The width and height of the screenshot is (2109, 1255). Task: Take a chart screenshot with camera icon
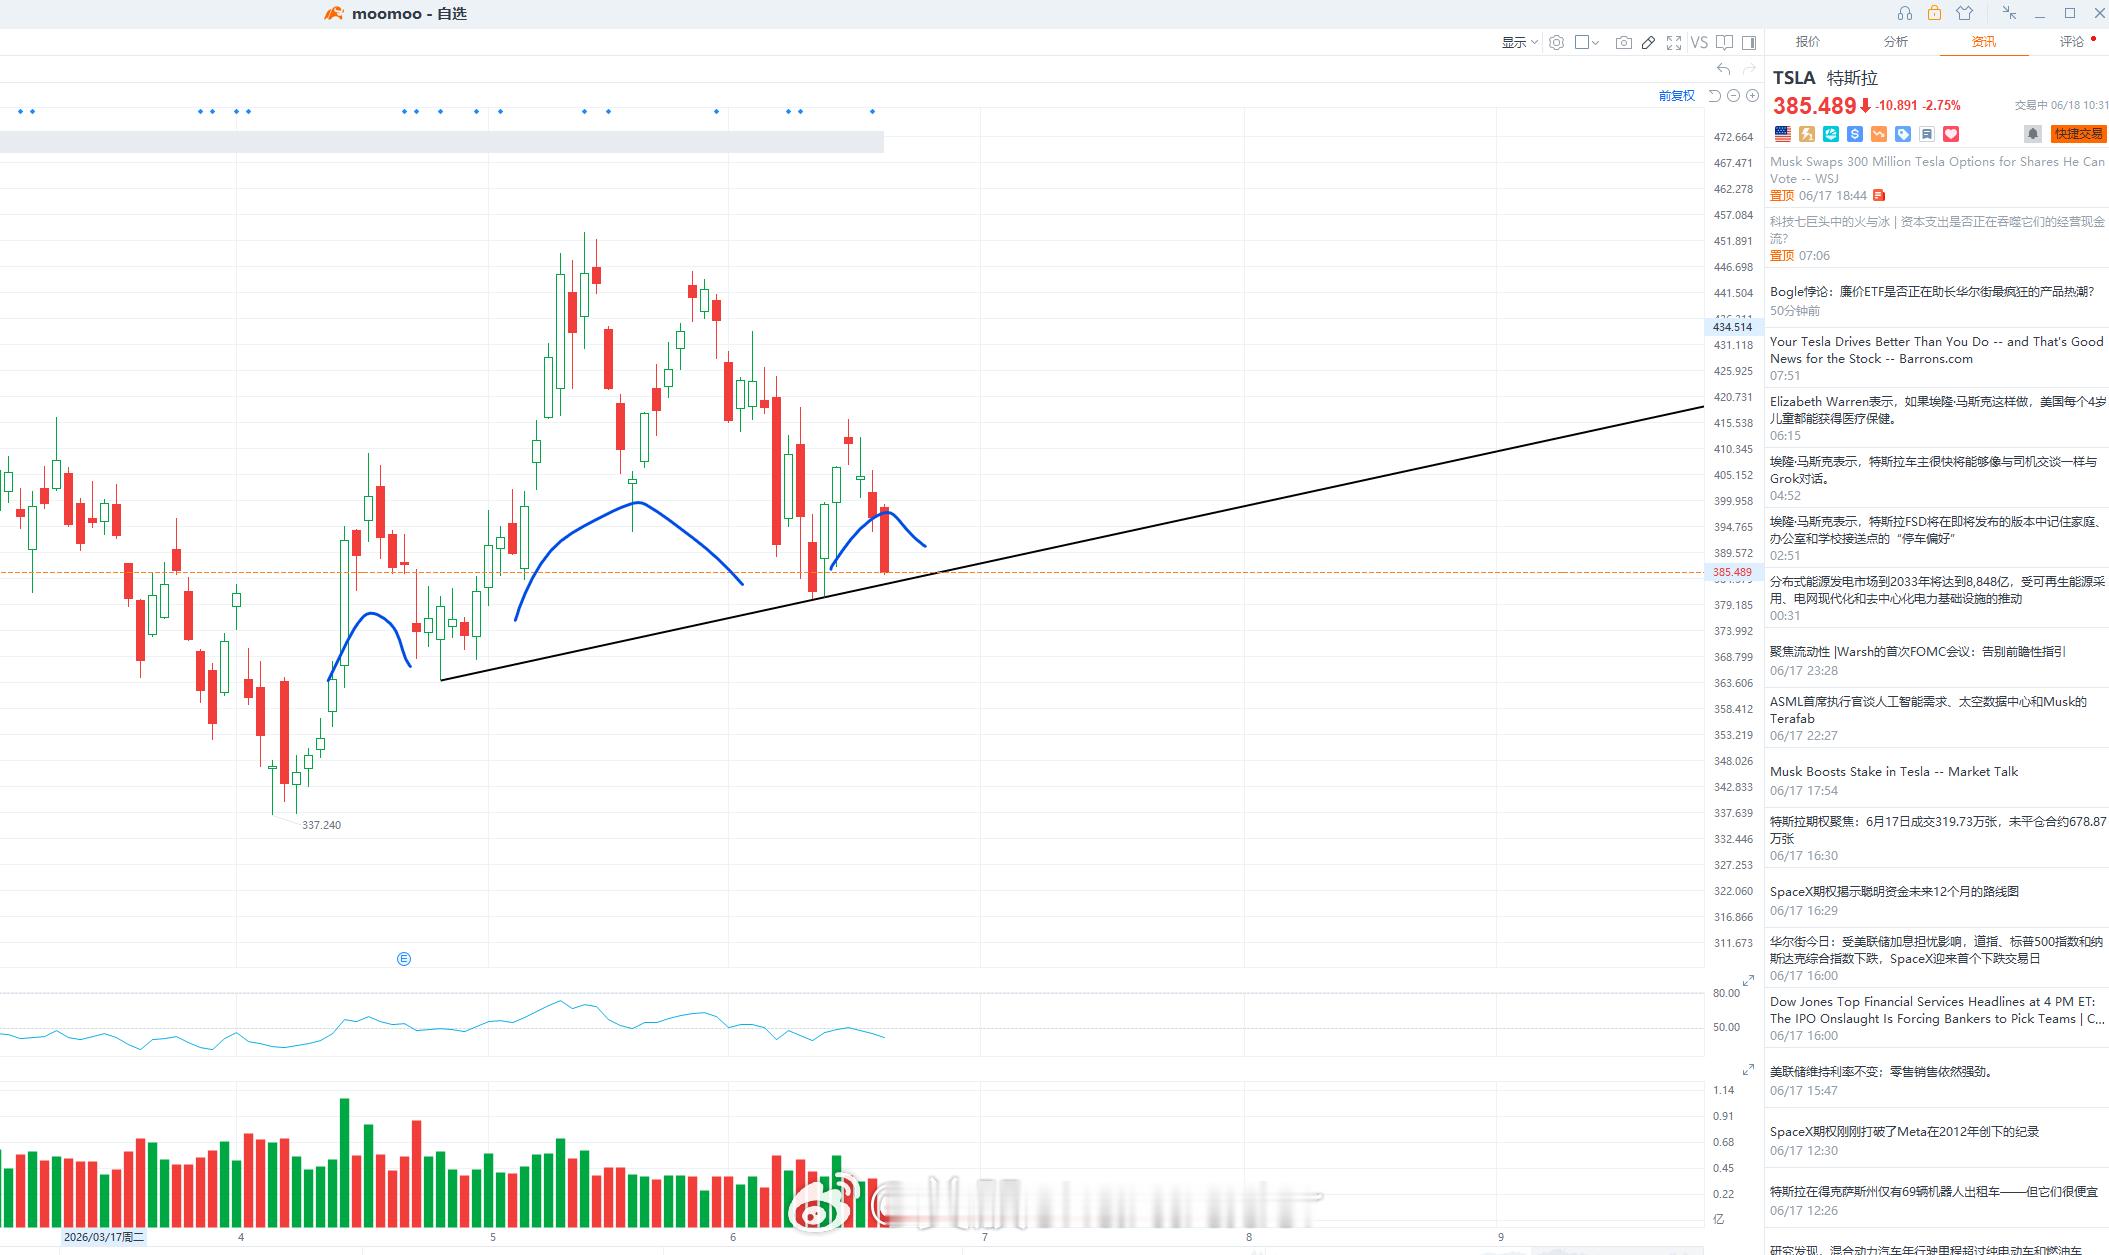click(1624, 42)
